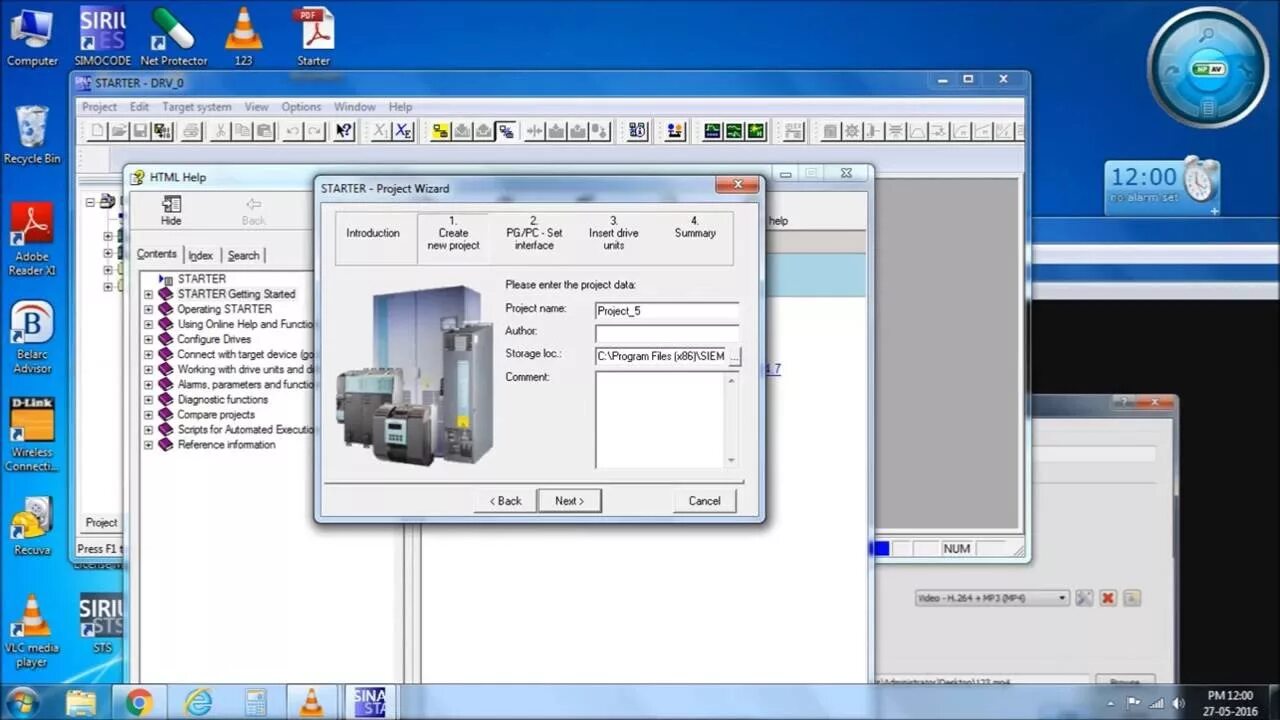Click the Chrome taskbar icon
1280x720 pixels.
(x=139, y=702)
